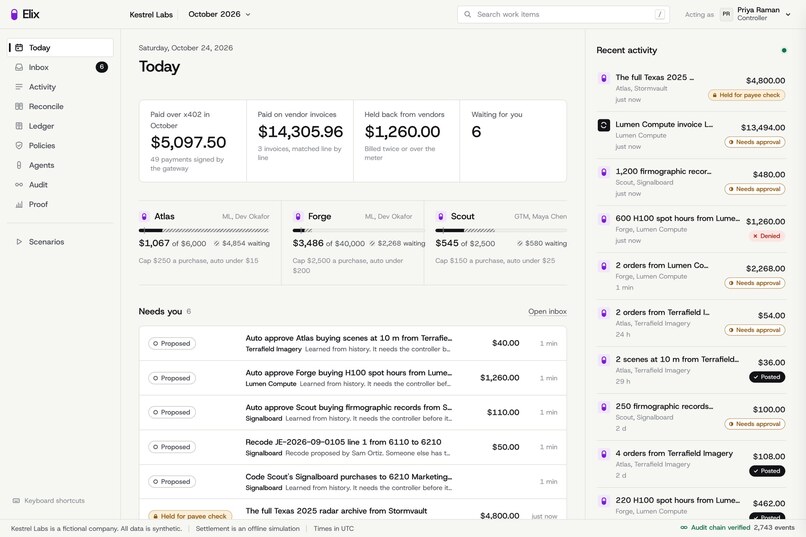Click the Activity list icon
Screen dimensions: 806x537
click(x=19, y=87)
